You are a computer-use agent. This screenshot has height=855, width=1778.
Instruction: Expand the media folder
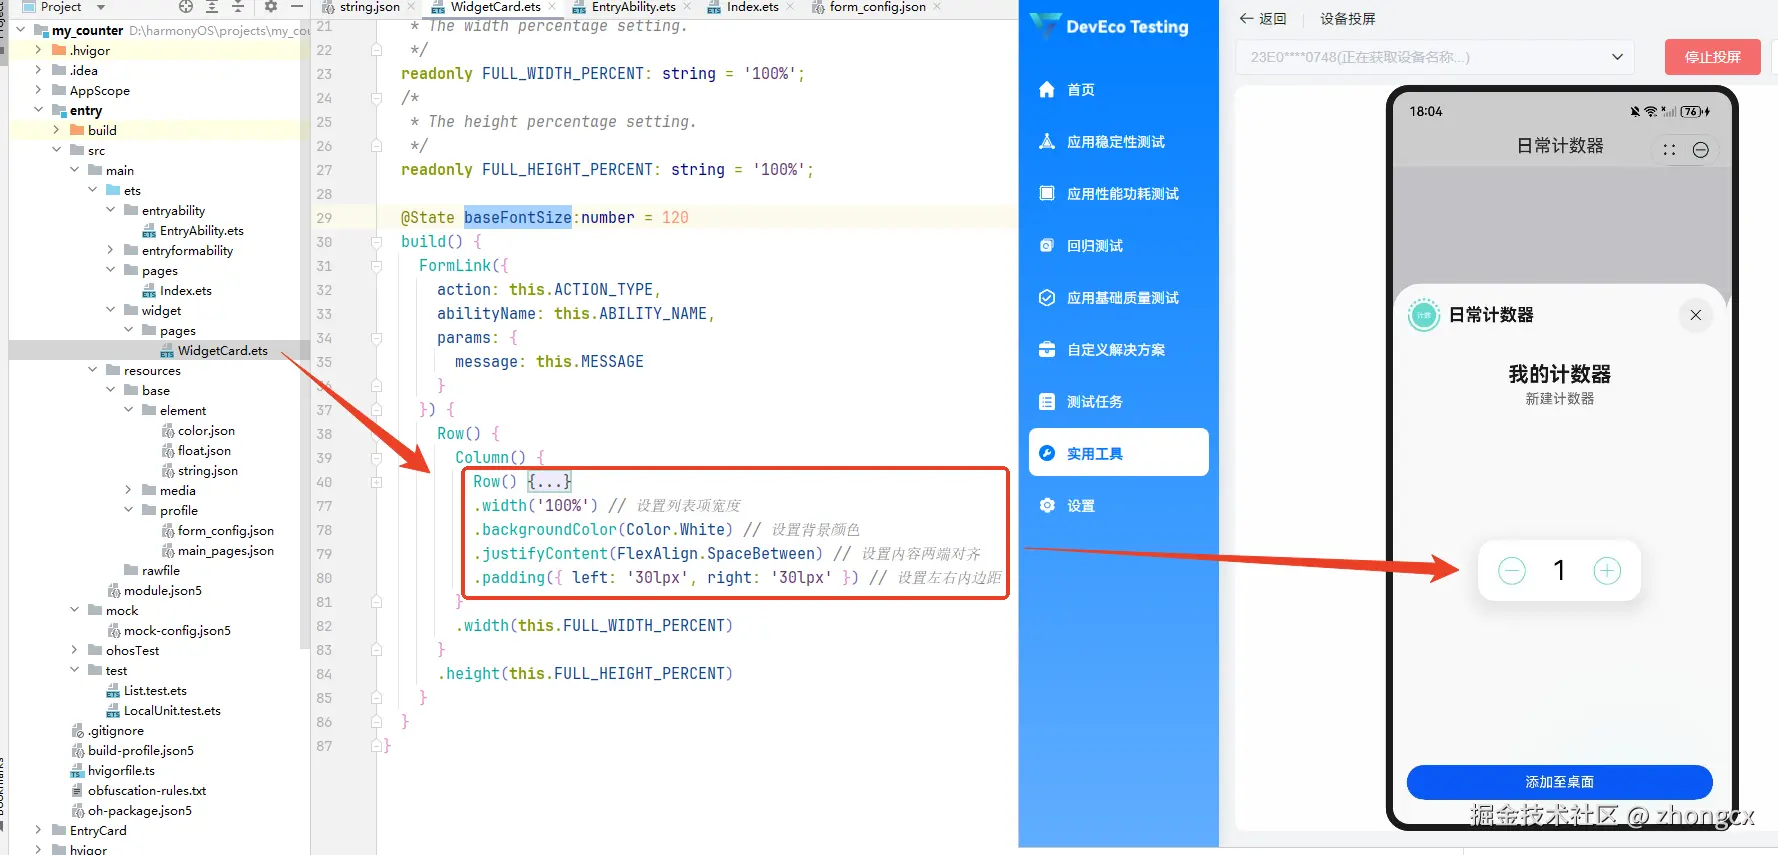pyautogui.click(x=129, y=490)
